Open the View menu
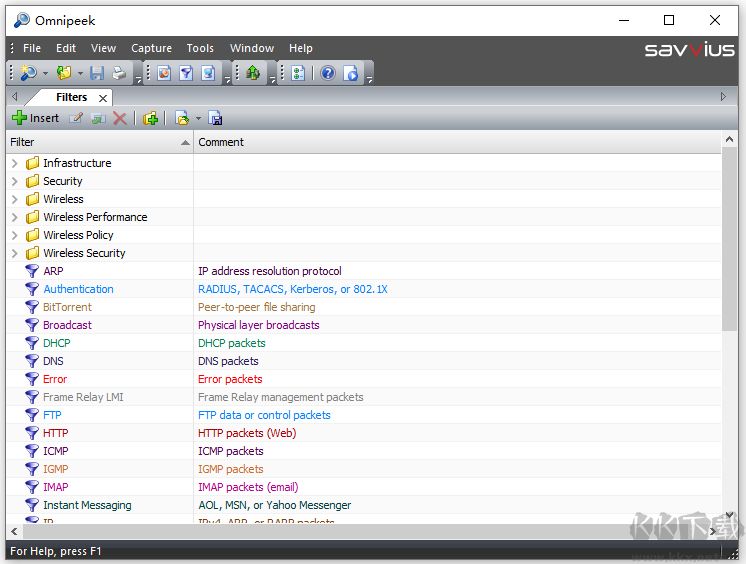Image resolution: width=746 pixels, height=564 pixels. [x=103, y=48]
